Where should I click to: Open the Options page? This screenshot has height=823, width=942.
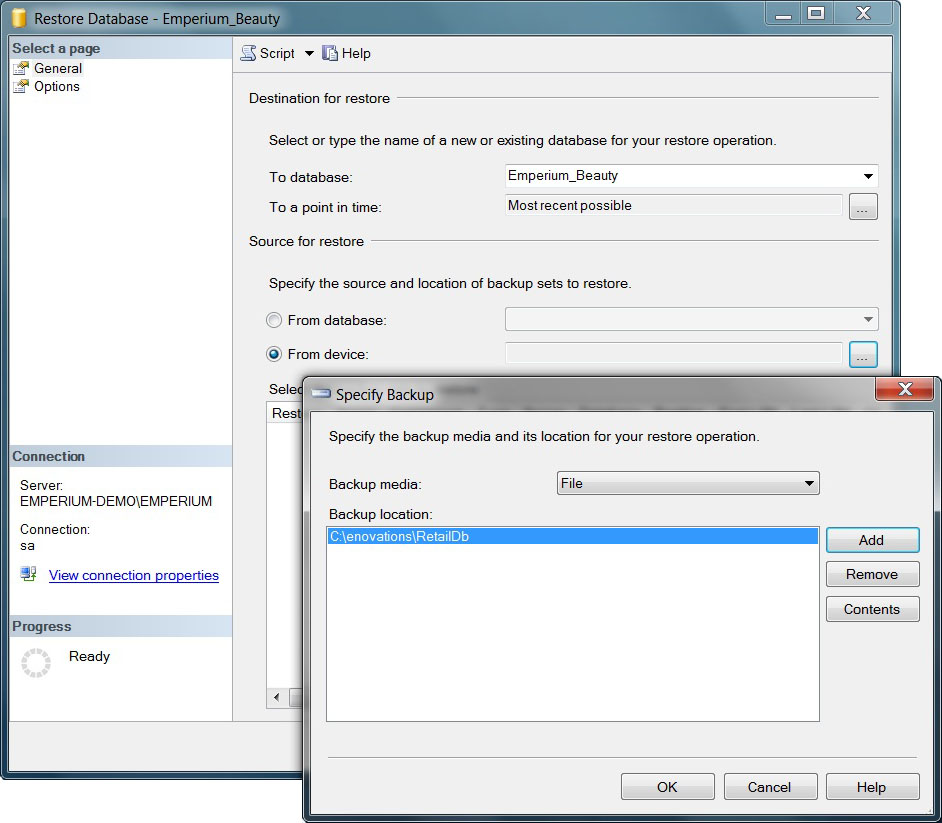(x=57, y=87)
